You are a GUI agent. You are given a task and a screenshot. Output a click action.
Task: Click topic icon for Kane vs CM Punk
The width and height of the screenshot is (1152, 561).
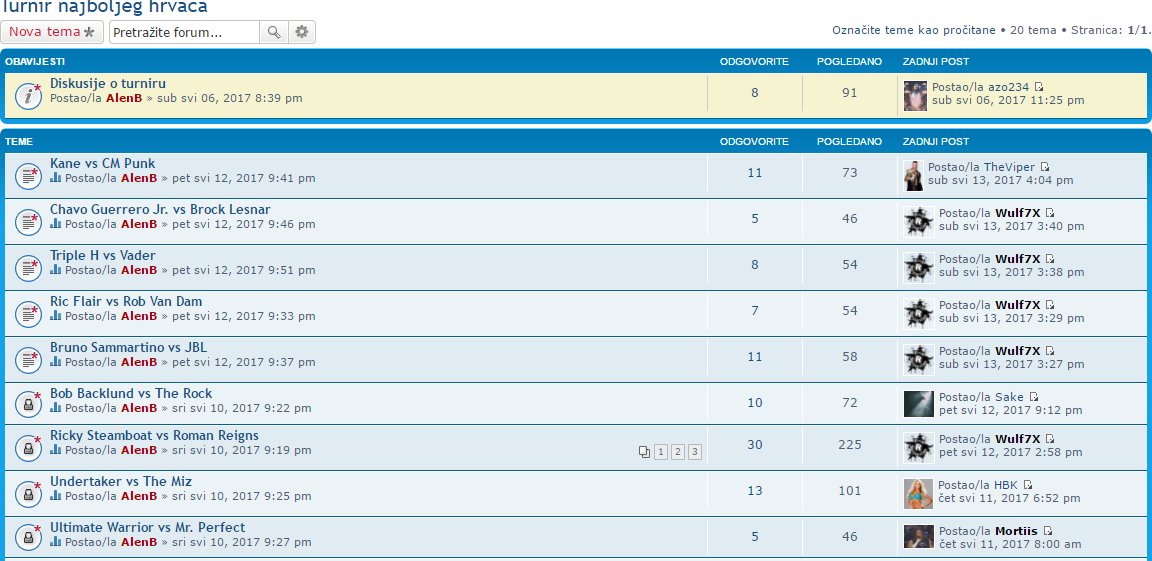(x=28, y=175)
